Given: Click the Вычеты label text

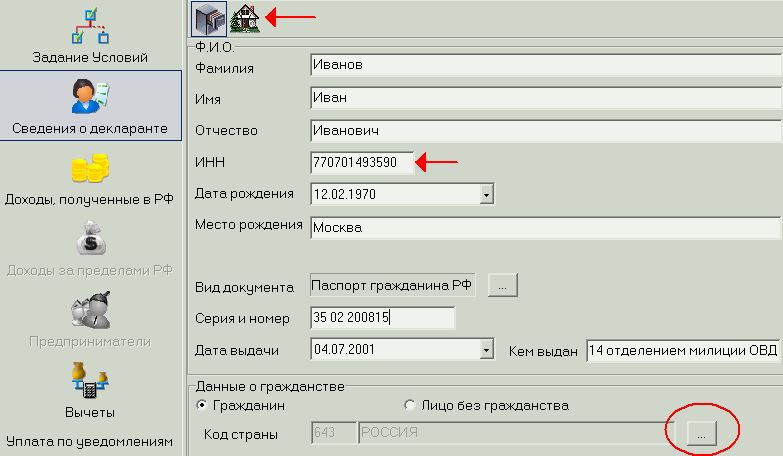Looking at the screenshot, I should coord(90,413).
